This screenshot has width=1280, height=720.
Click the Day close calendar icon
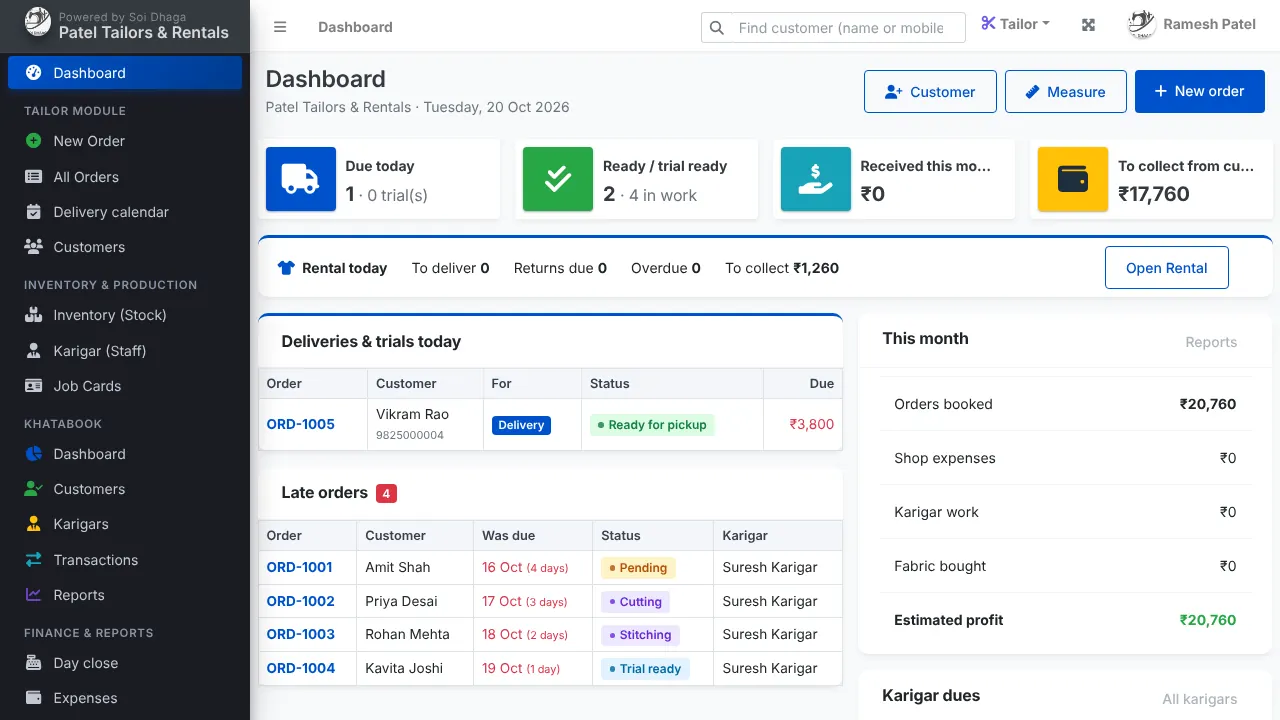33,663
